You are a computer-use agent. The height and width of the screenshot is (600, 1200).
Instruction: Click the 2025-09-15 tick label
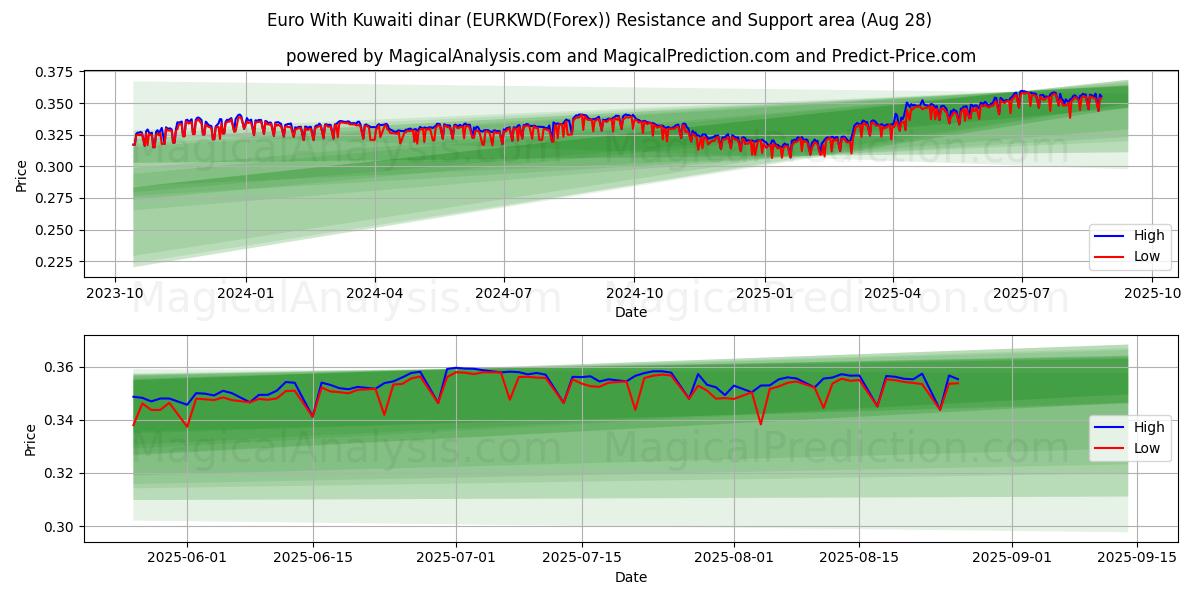tap(1138, 559)
